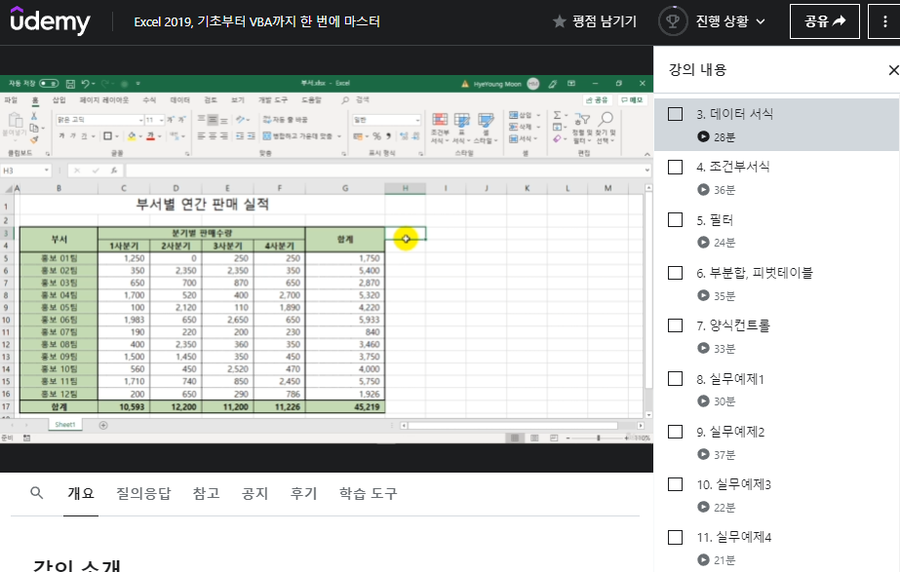Viewport: 900px width, 572px height.
Task: Select the Sheet1 sheet tab
Action: click(65, 425)
